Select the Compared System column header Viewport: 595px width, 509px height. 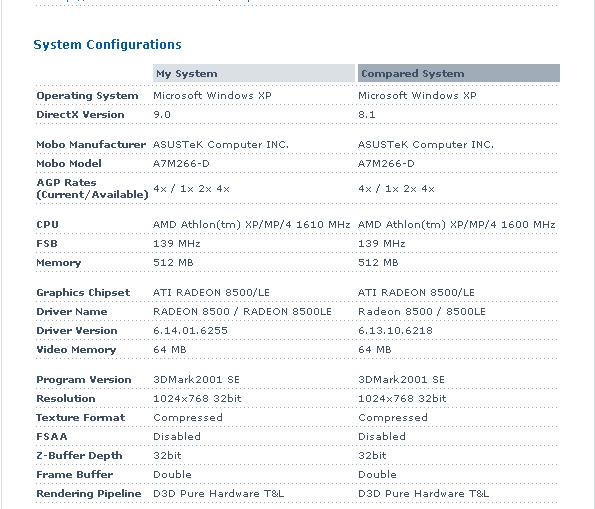pos(459,73)
